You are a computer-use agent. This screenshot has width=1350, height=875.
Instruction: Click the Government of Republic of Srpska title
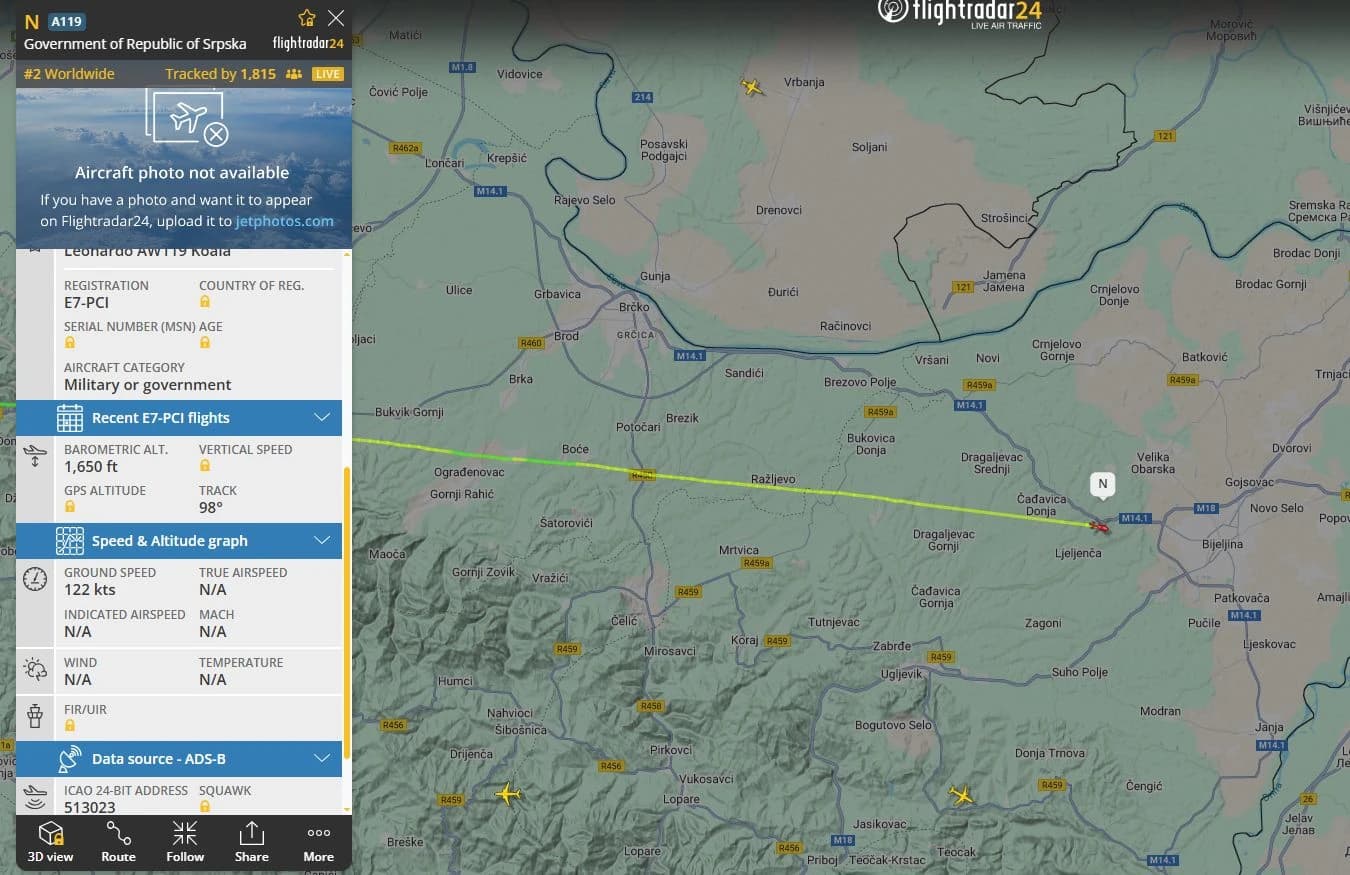pyautogui.click(x=135, y=45)
